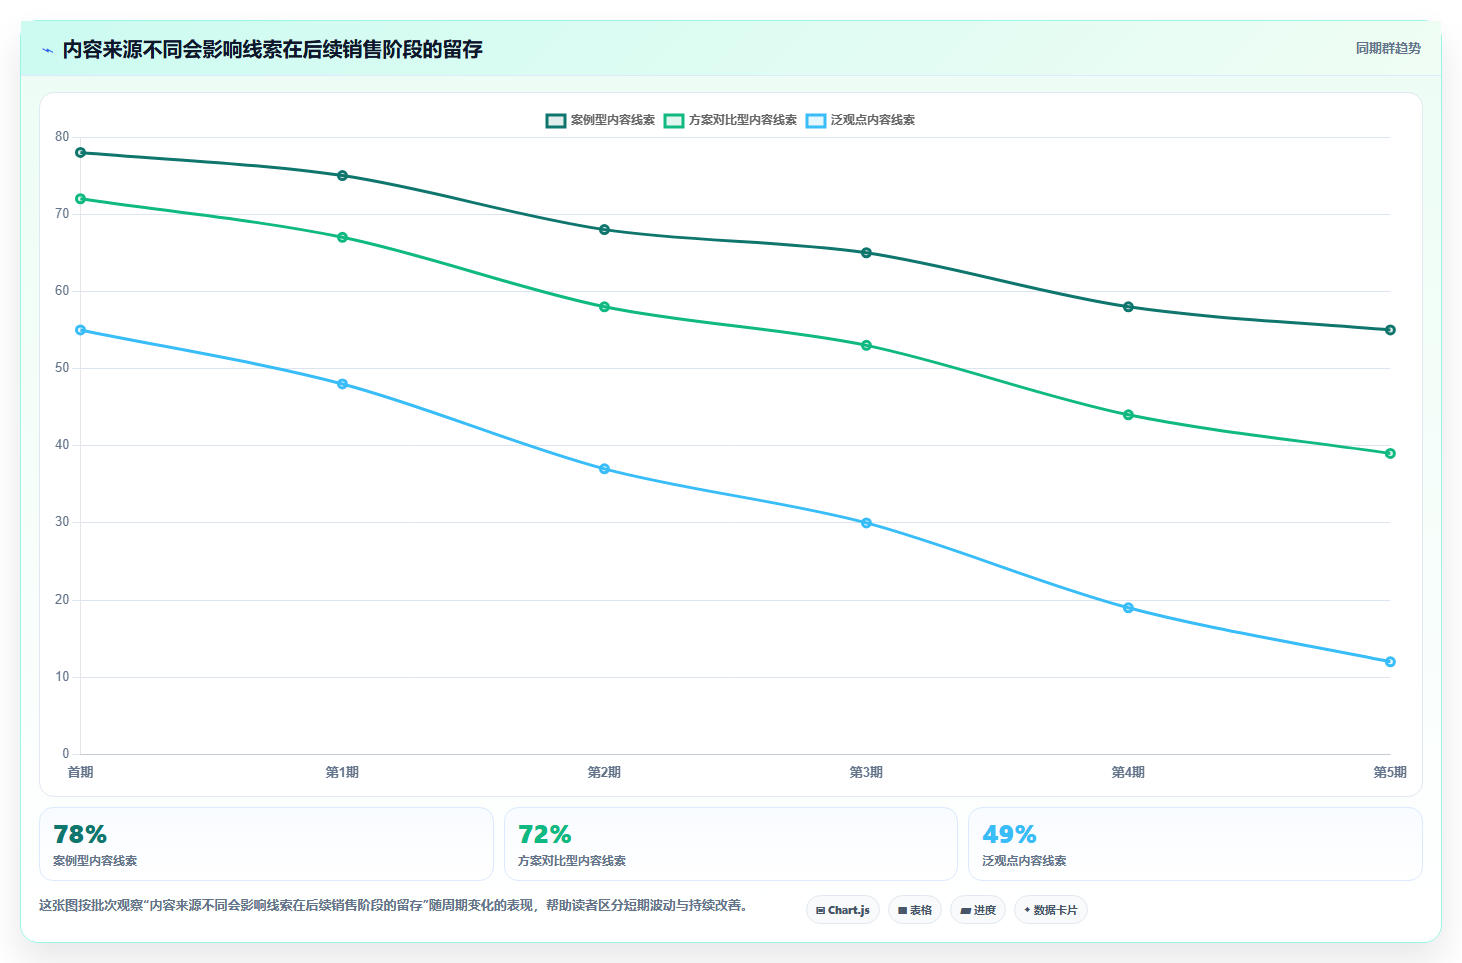This screenshot has height=963, width=1462.
Task: Click the dark green 案例型 point at 第2期
Action: point(604,230)
